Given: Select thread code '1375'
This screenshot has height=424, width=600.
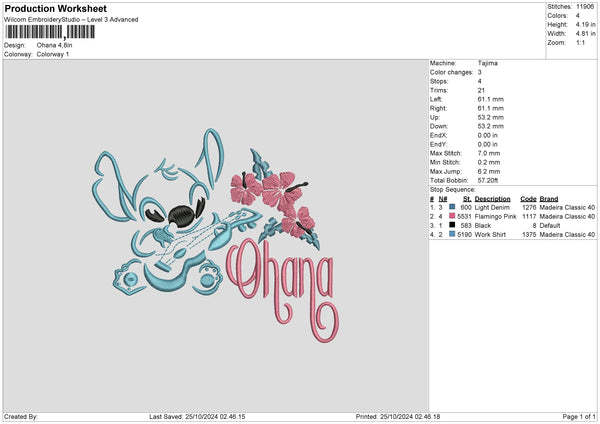Looking at the screenshot, I should pos(529,235).
